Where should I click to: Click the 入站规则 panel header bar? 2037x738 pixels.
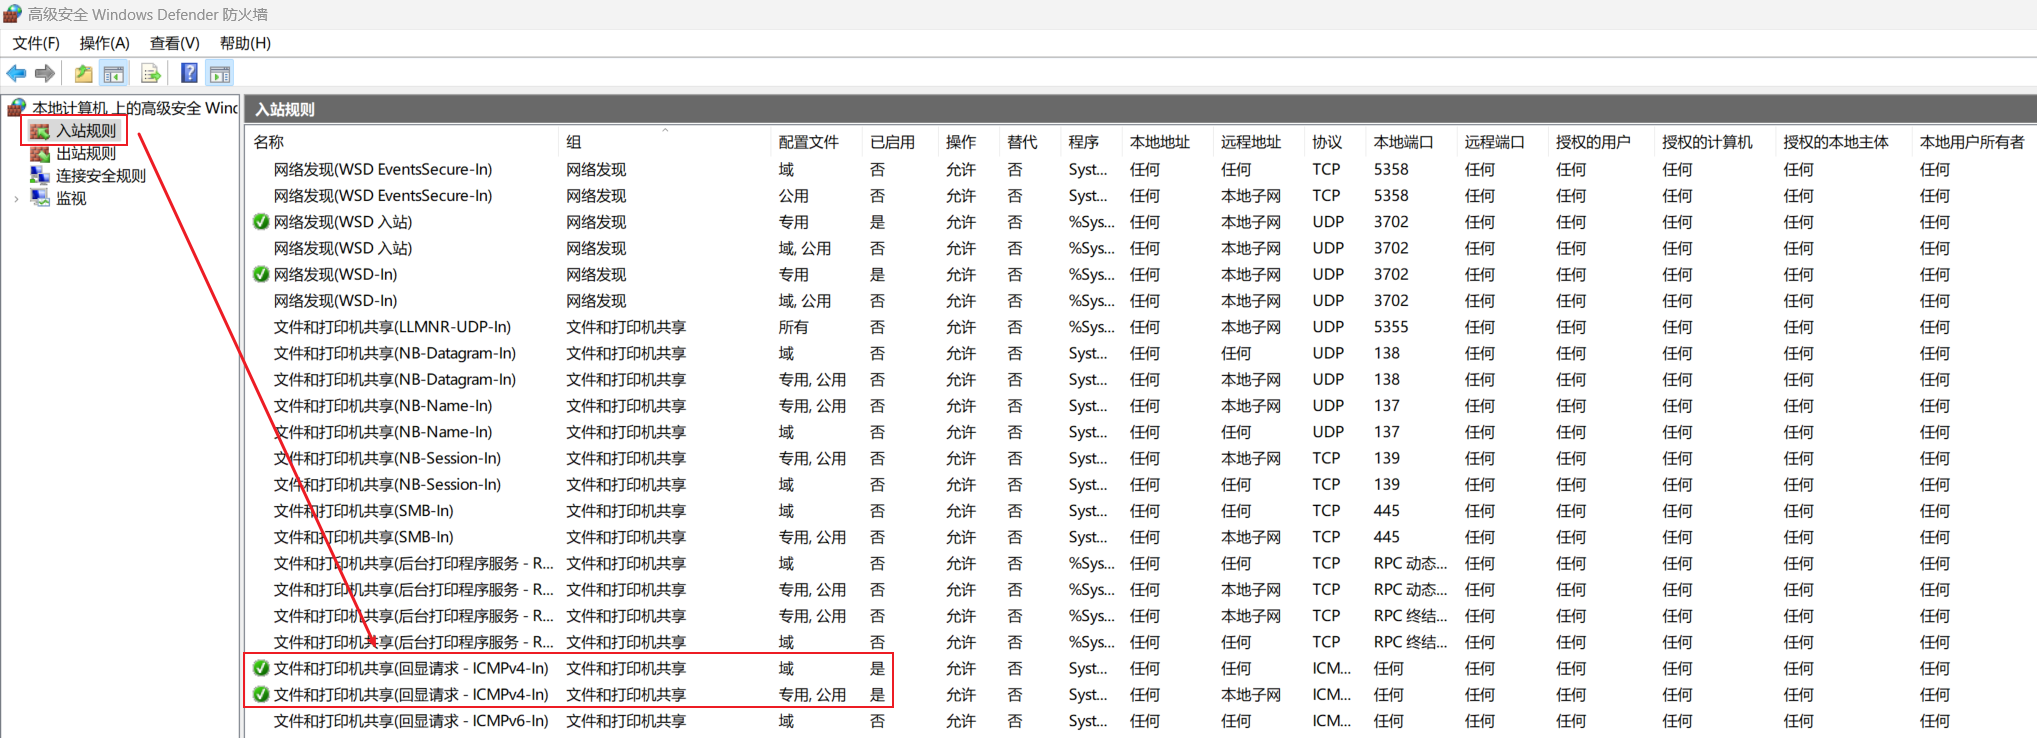[x=1140, y=109]
